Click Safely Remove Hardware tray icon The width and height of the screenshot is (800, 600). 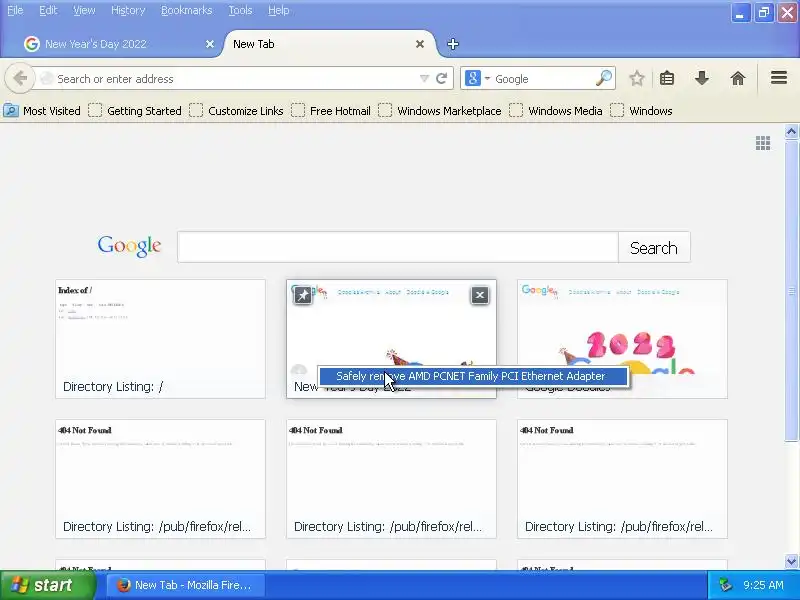click(x=724, y=585)
